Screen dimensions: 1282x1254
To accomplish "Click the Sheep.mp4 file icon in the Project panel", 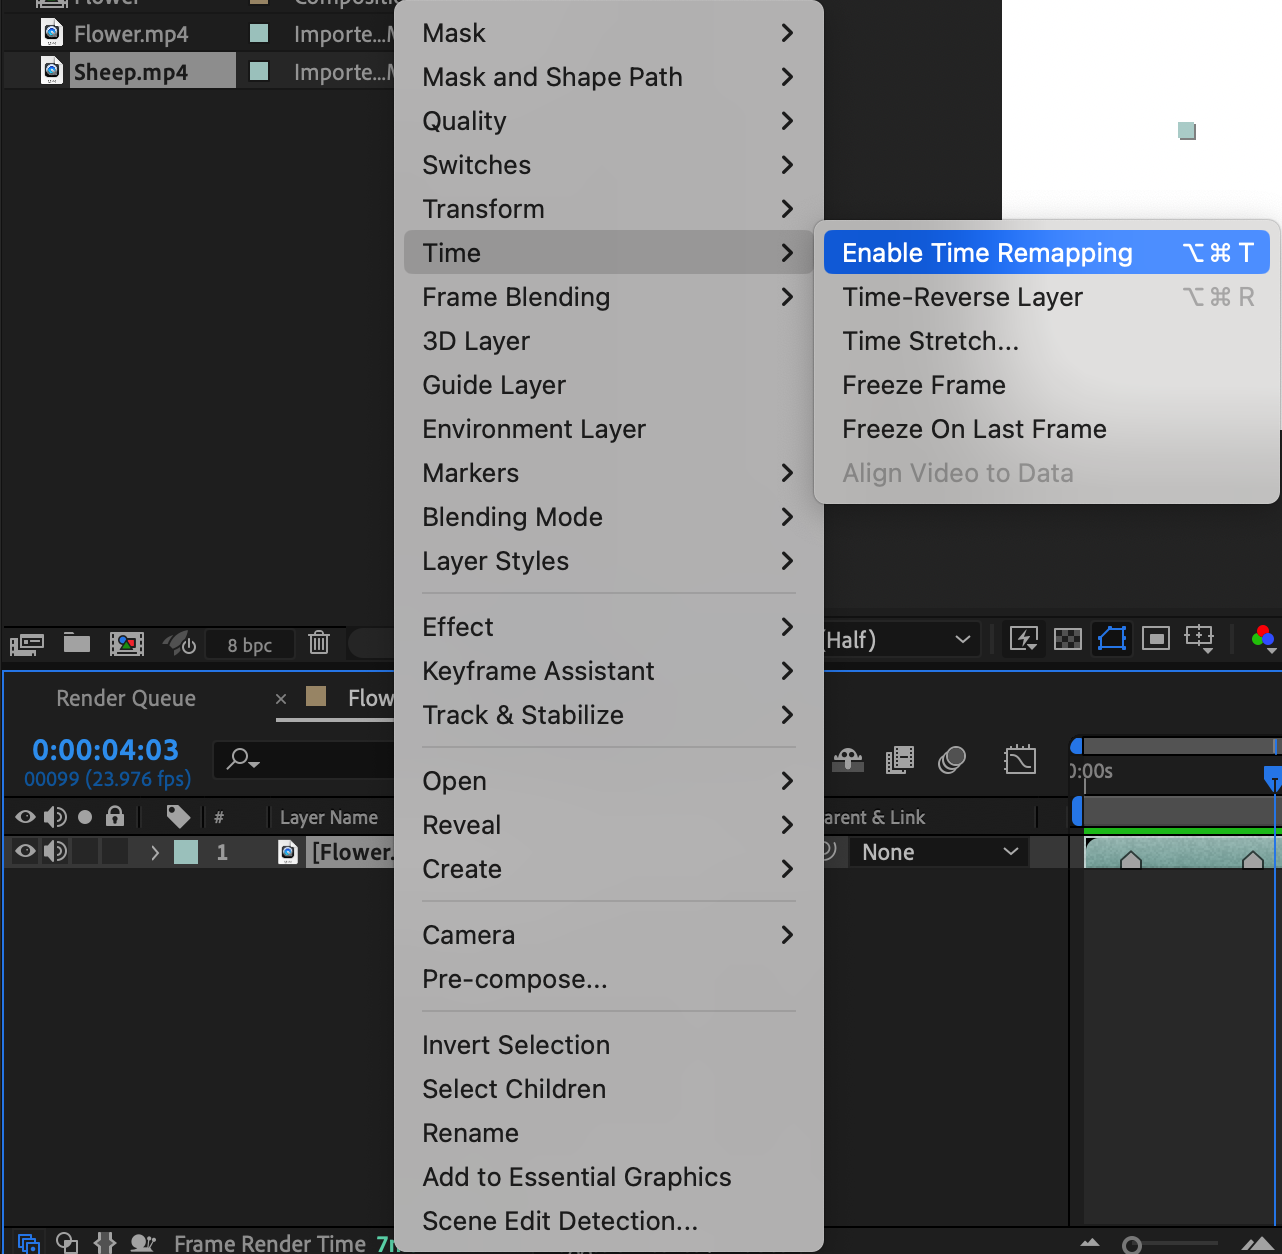I will [52, 71].
